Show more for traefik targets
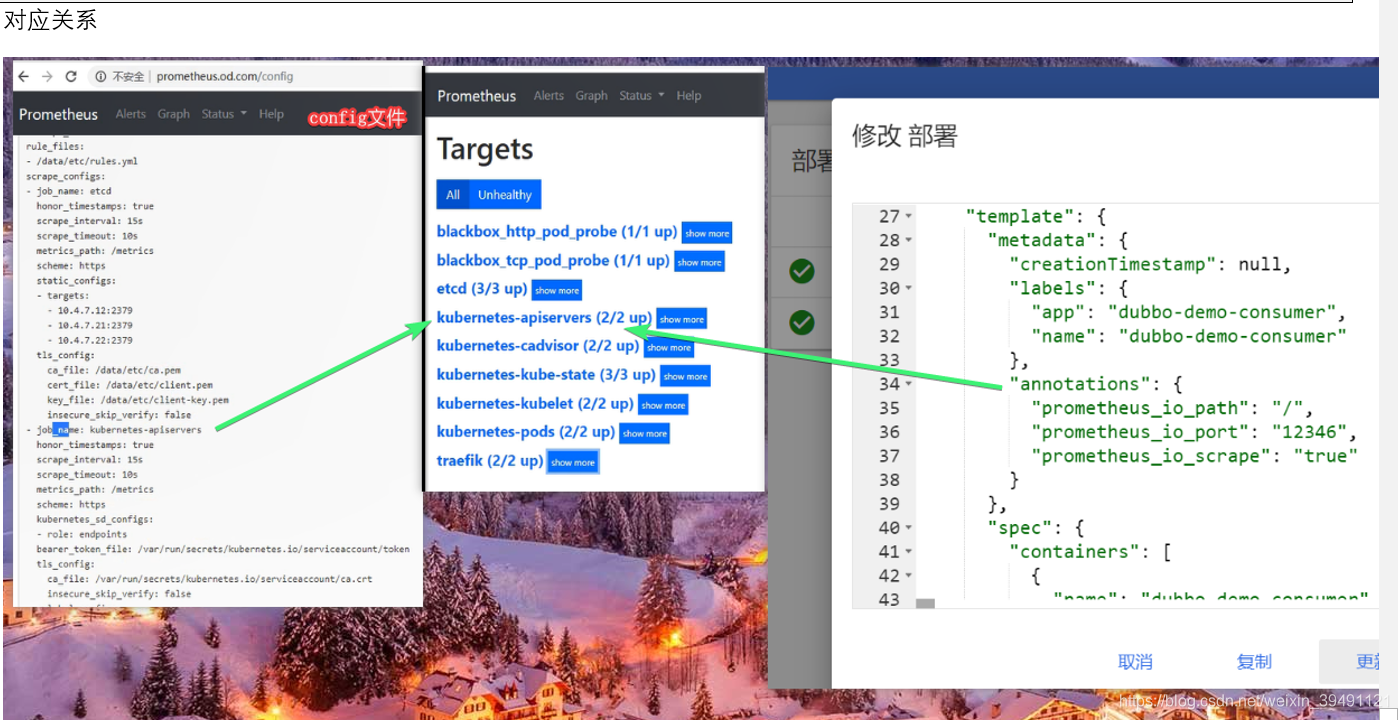This screenshot has height=720, width=1399. pyautogui.click(x=573, y=462)
